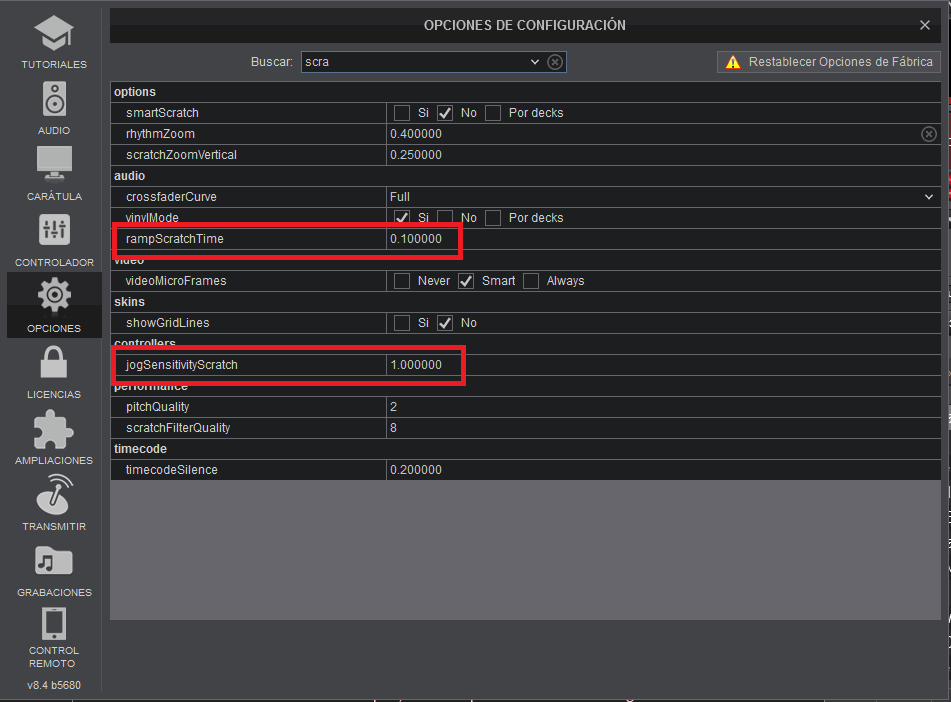951x702 pixels.
Task: Open the Ampliaciones puzzle piece icon
Action: (54, 428)
